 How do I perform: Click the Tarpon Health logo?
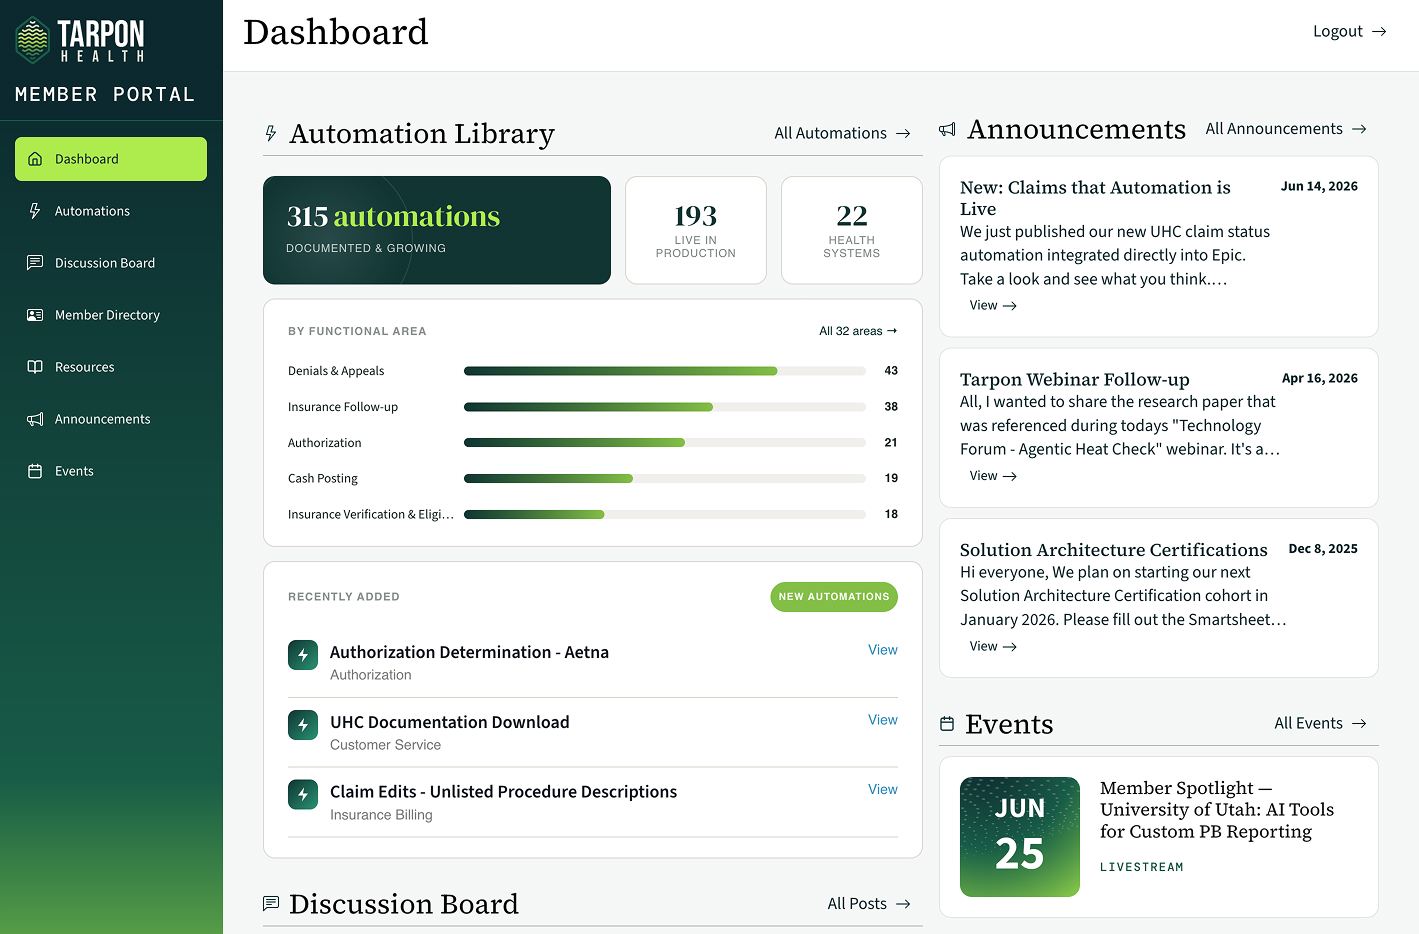(80, 41)
